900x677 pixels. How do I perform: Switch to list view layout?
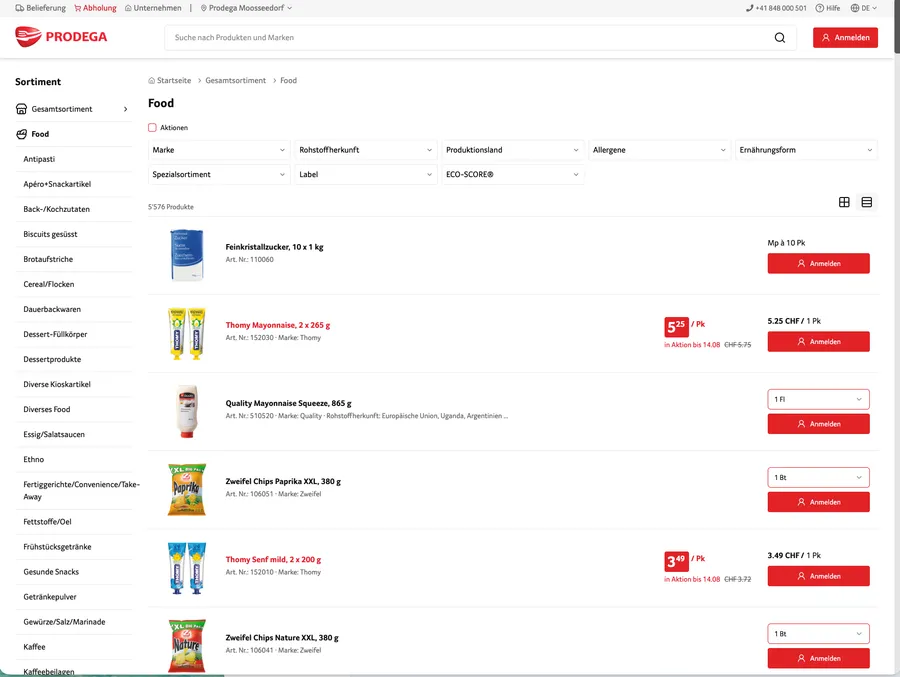pos(867,202)
